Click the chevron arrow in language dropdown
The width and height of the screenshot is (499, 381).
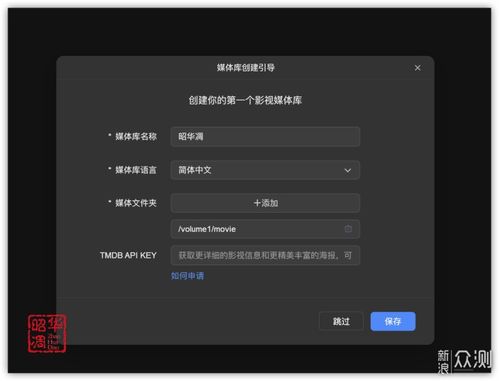(347, 170)
